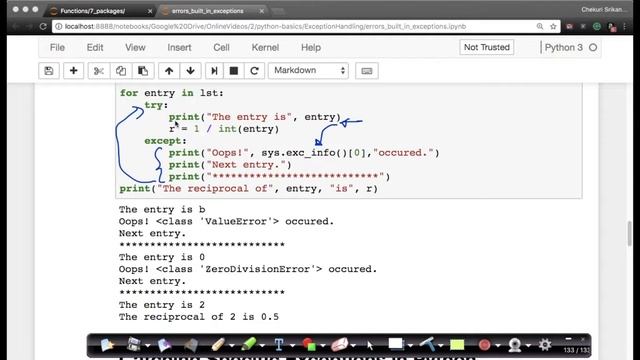
Task: Expand record options arrow
Action: (498, 346)
